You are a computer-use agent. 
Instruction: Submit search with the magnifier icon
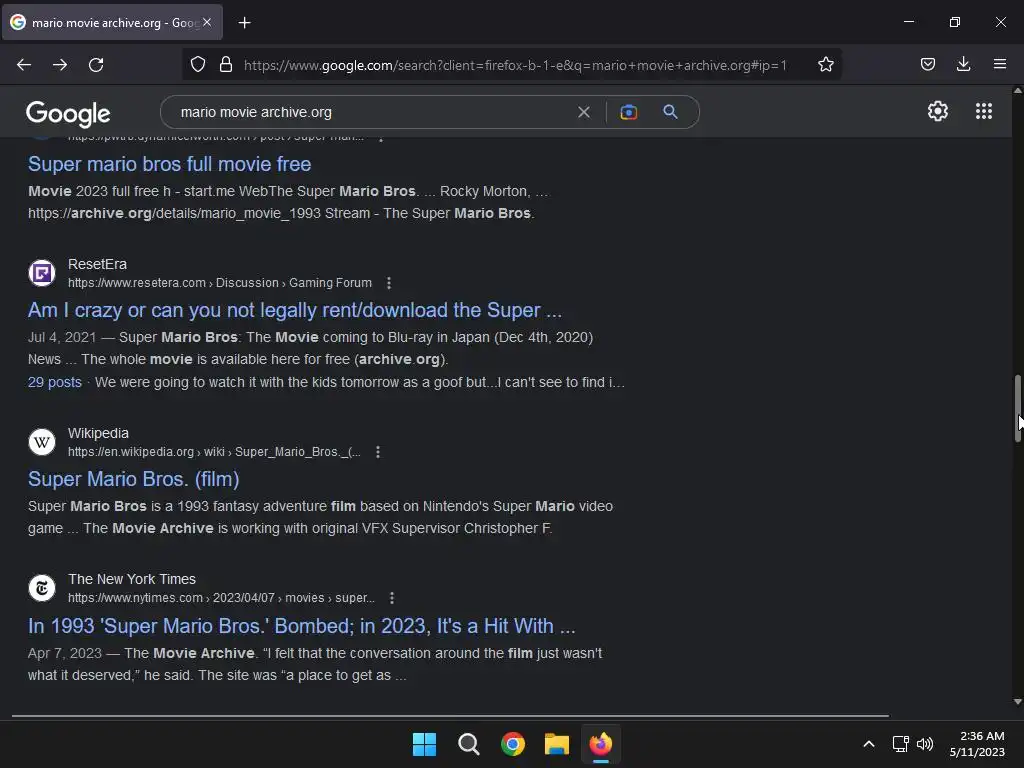point(670,112)
